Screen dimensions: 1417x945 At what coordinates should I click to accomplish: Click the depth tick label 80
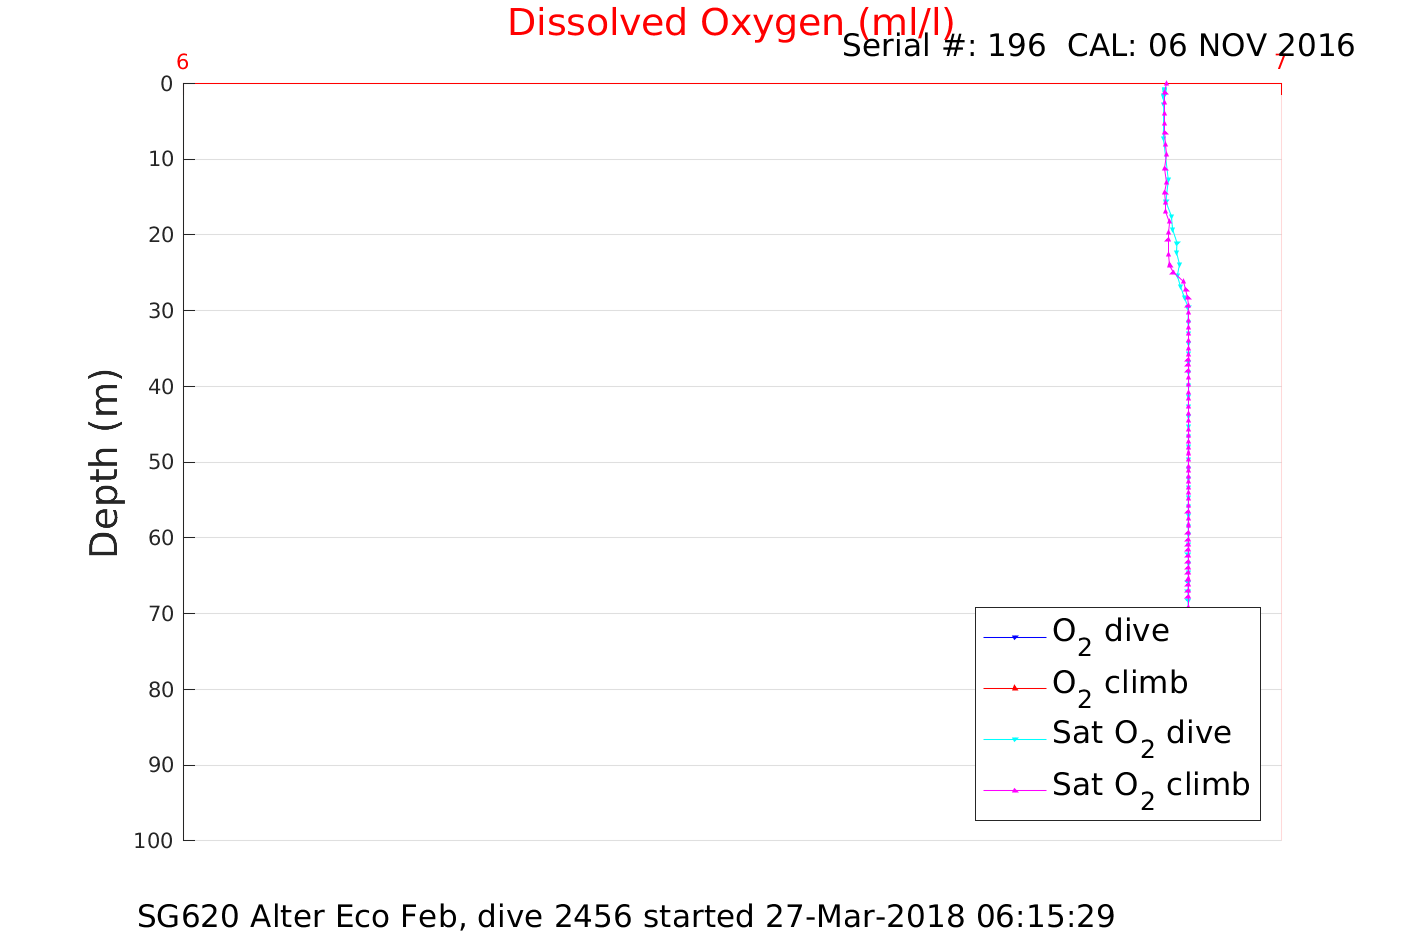(160, 689)
